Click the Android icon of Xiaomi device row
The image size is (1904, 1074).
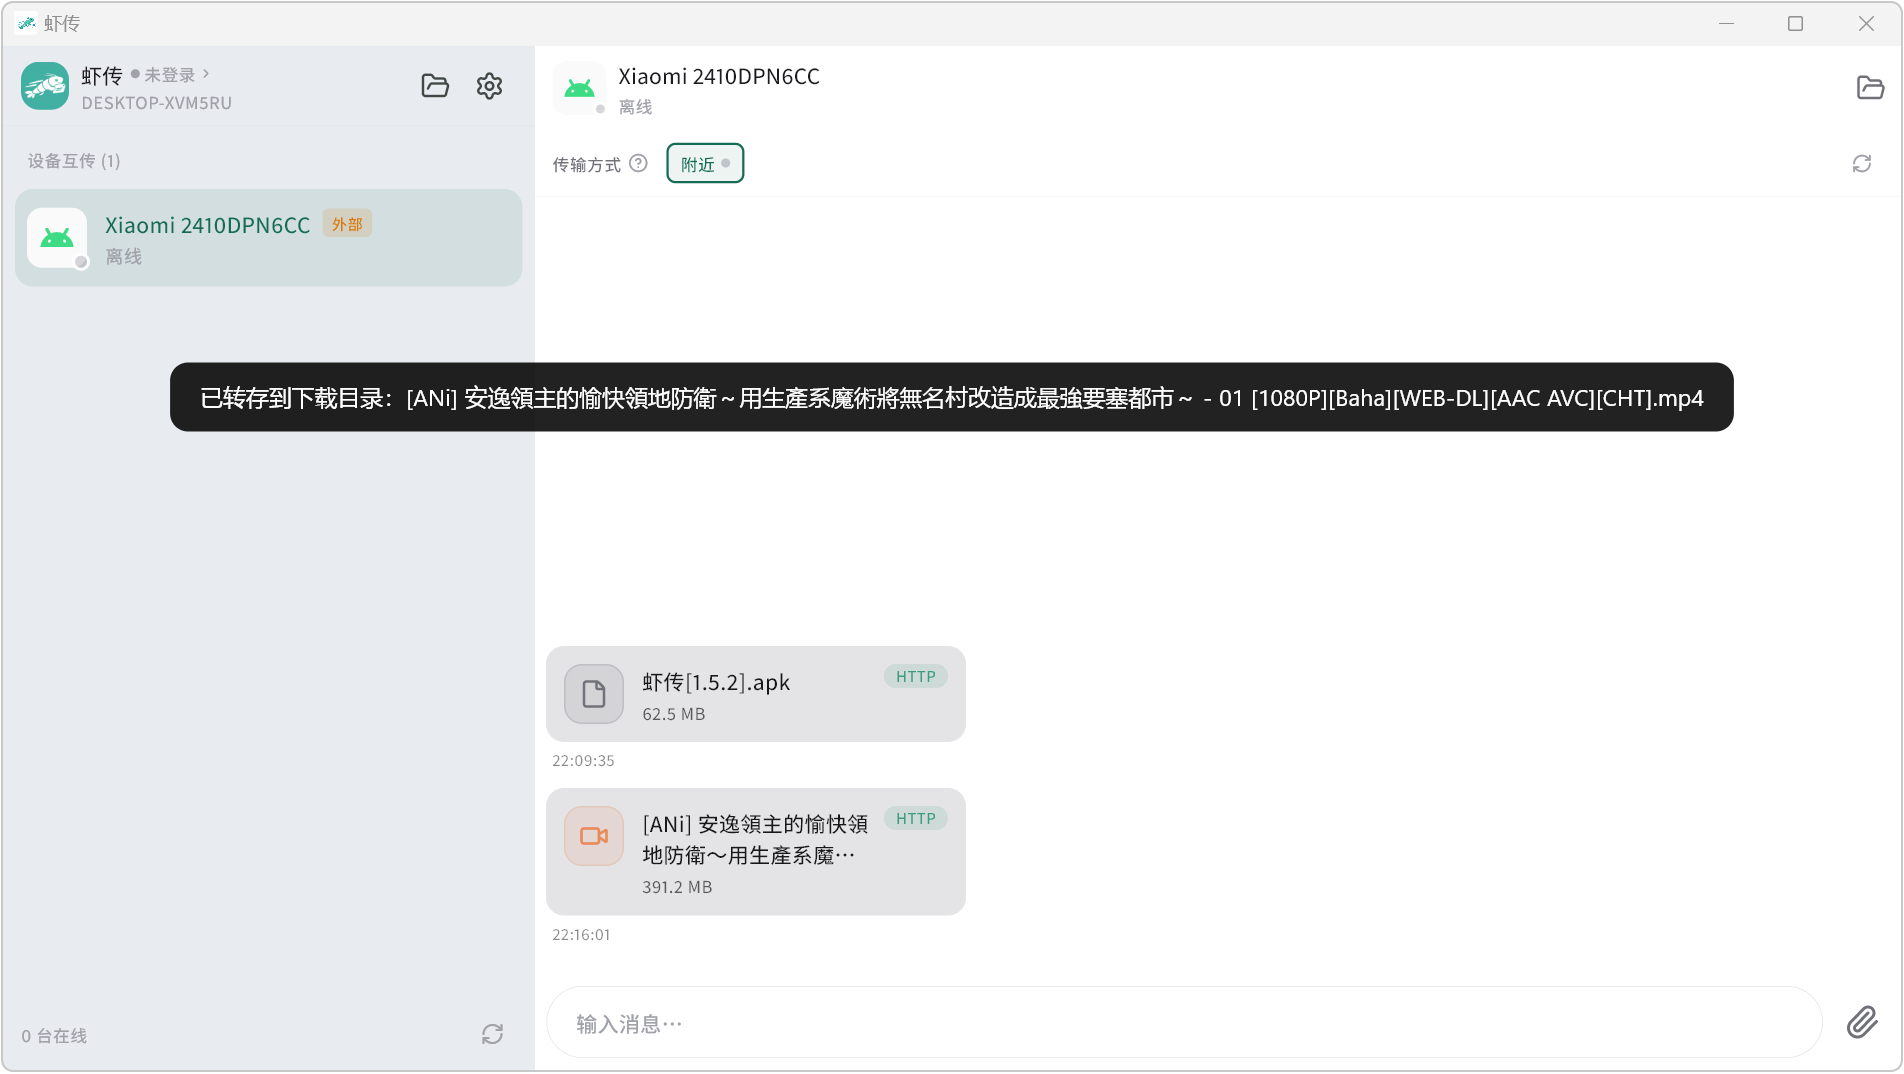(x=57, y=238)
